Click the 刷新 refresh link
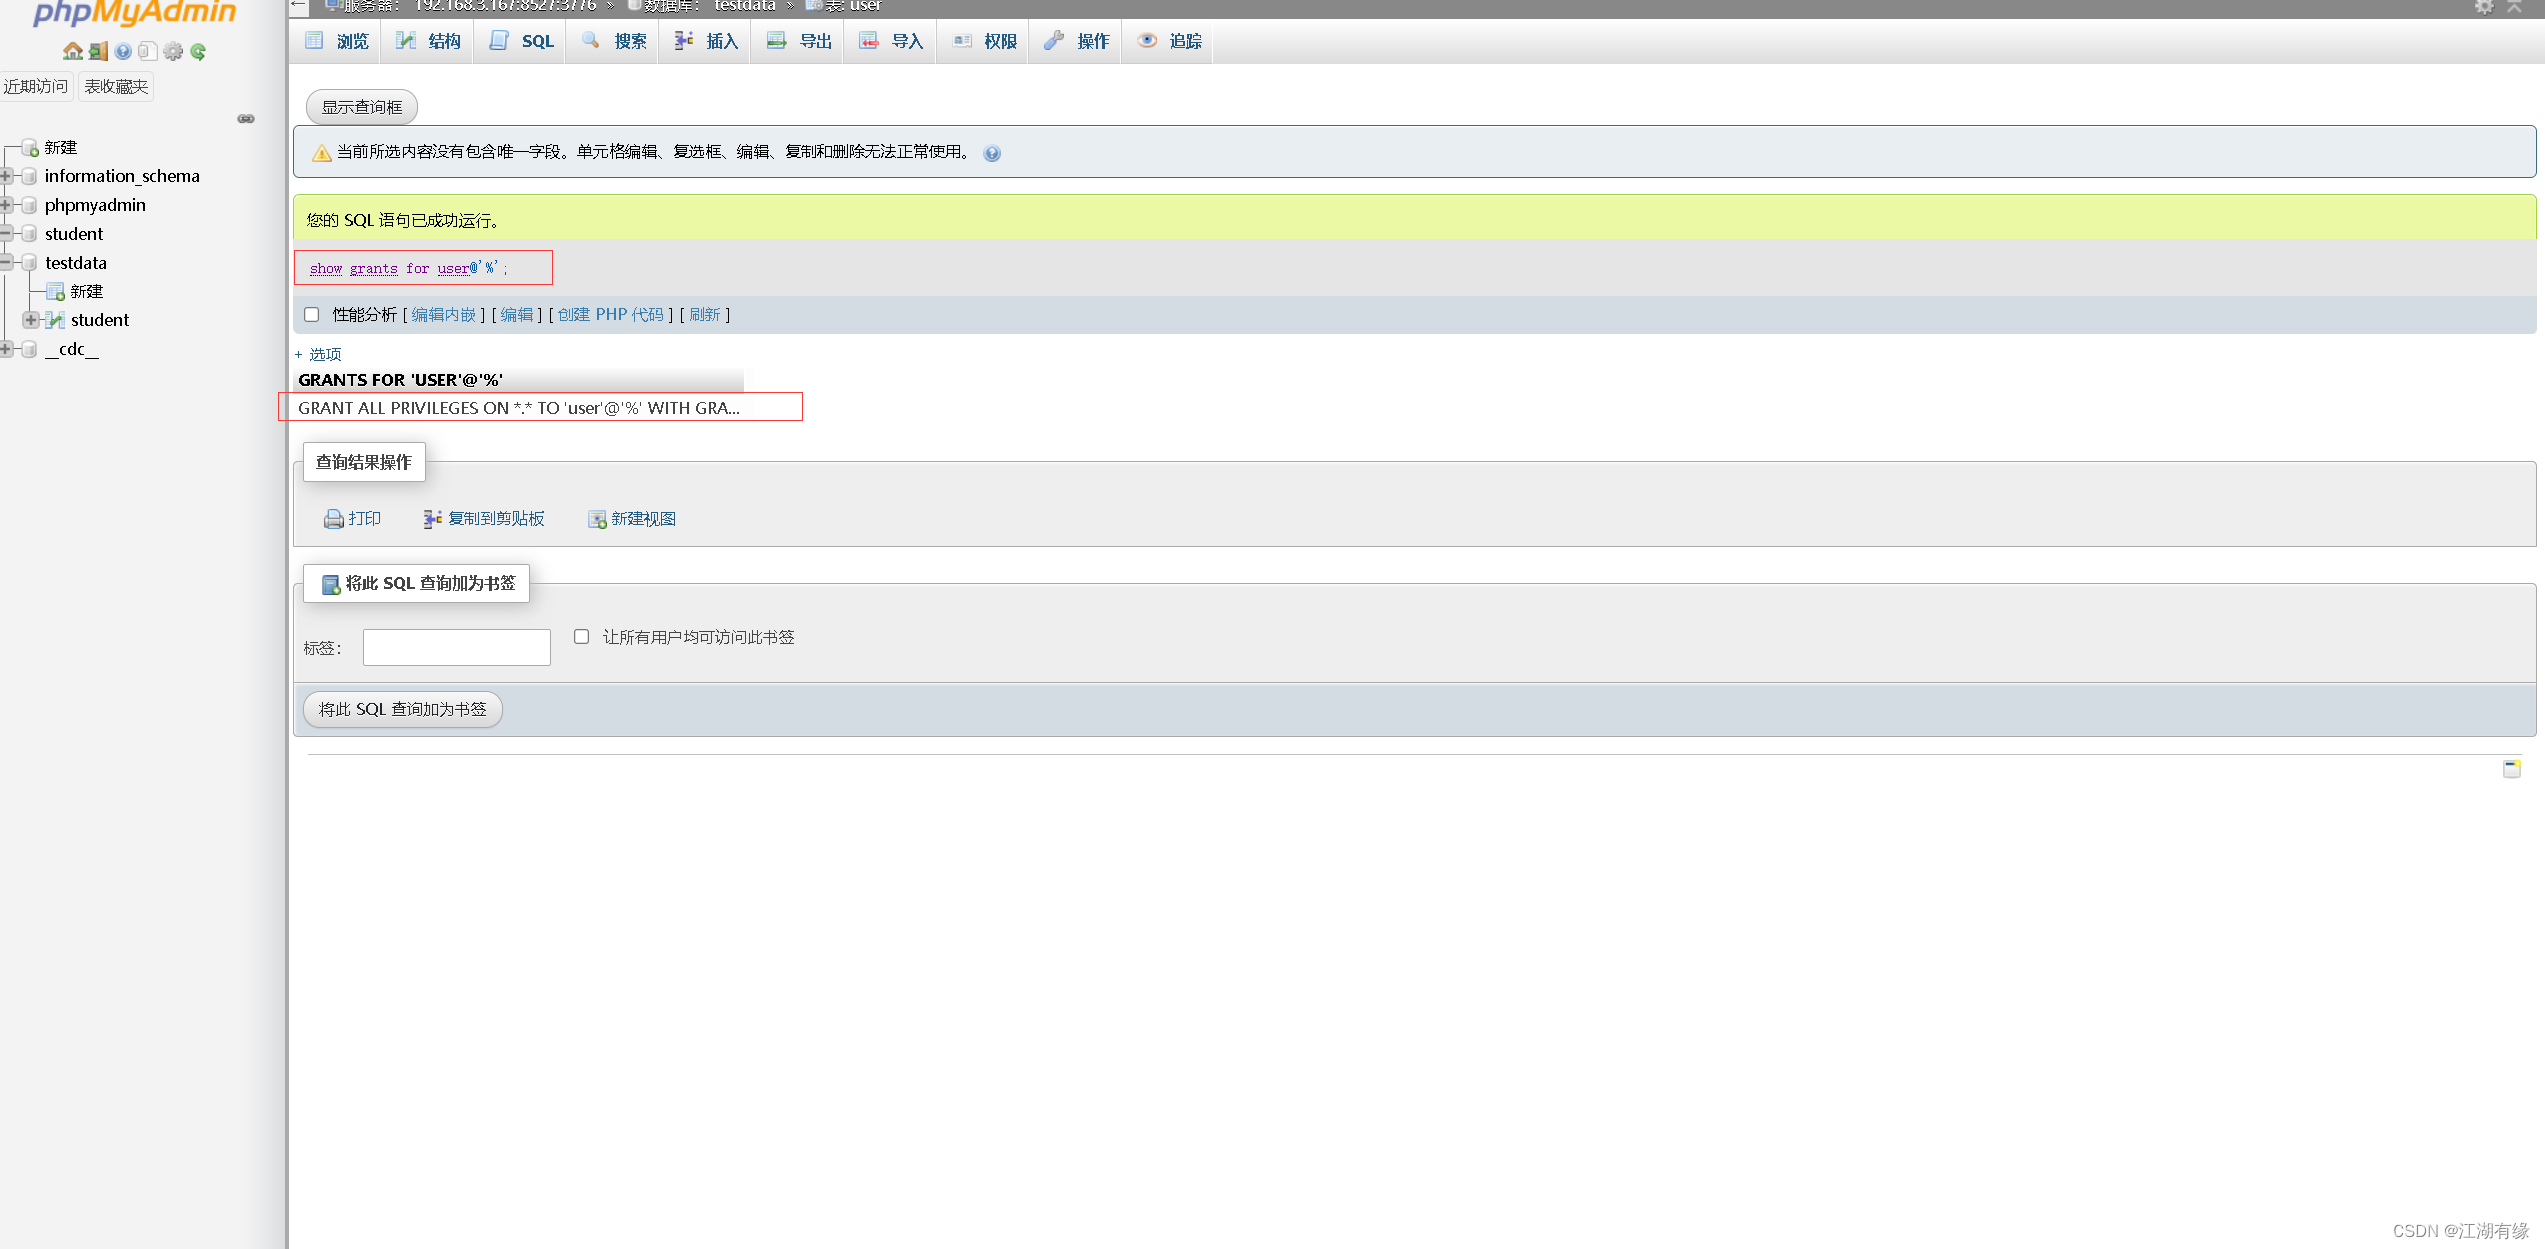 coord(705,315)
